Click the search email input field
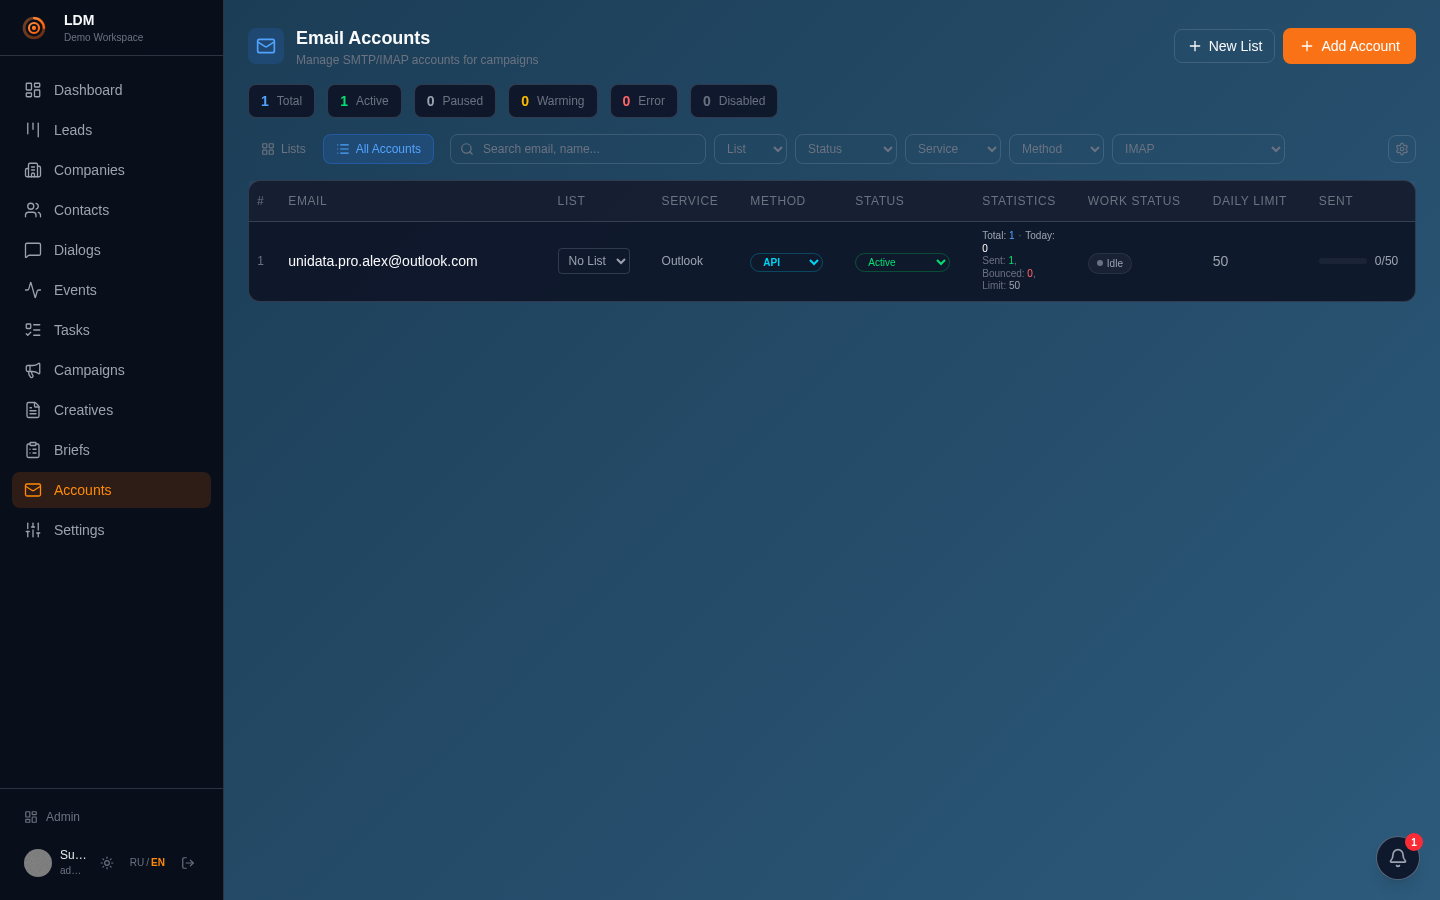 pos(578,149)
